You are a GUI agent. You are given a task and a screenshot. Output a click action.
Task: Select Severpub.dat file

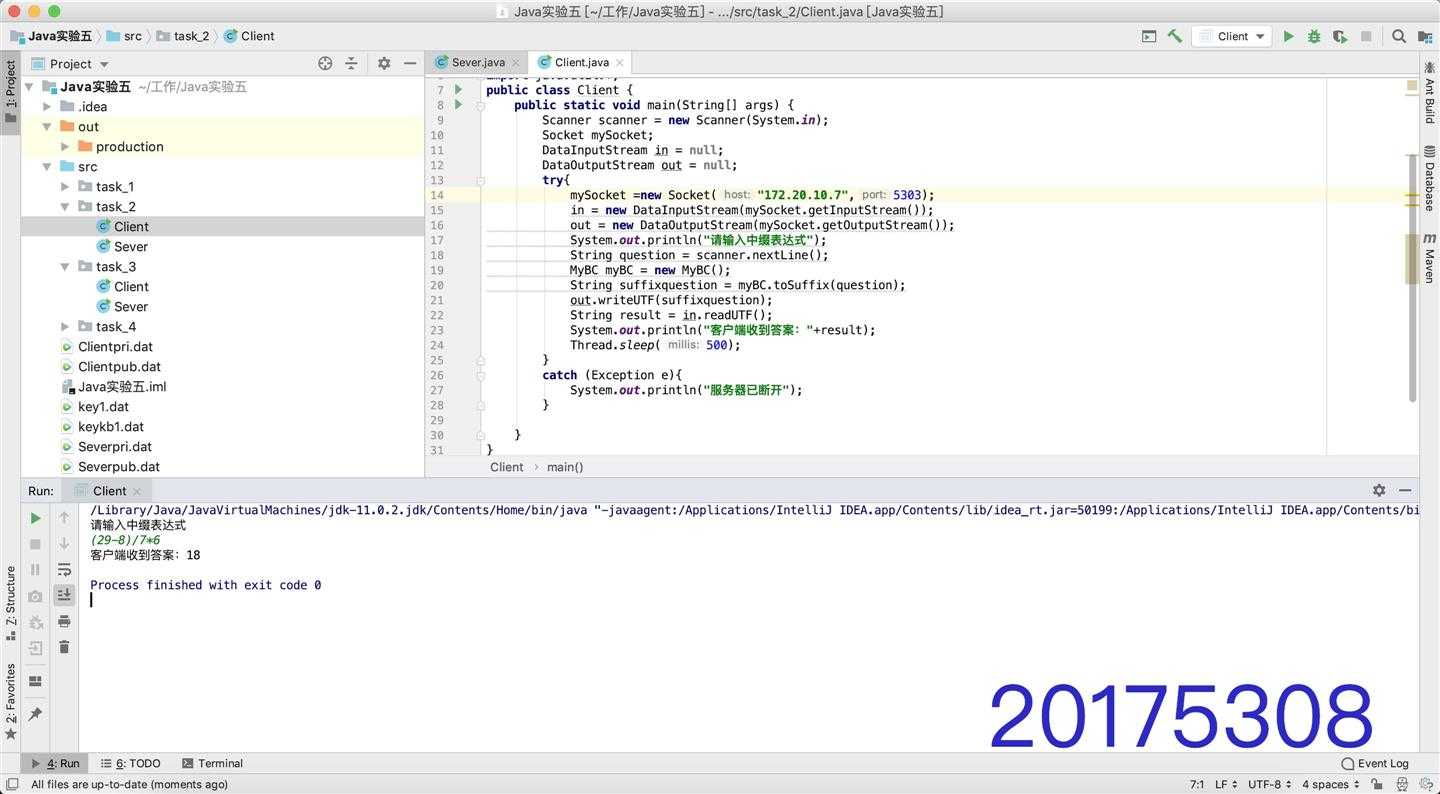(x=118, y=466)
